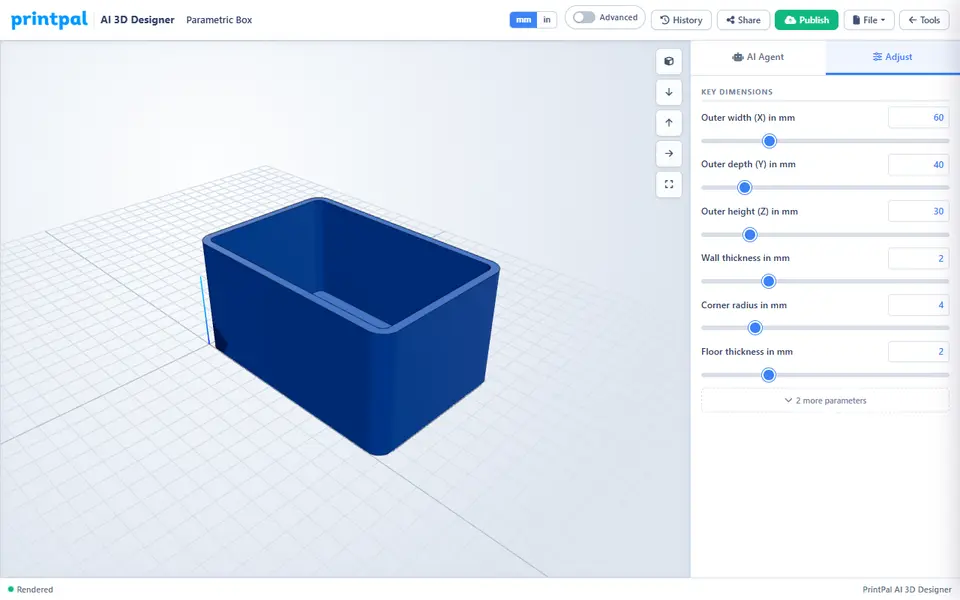
Task: Click the Outer width value field
Action: (x=918, y=118)
